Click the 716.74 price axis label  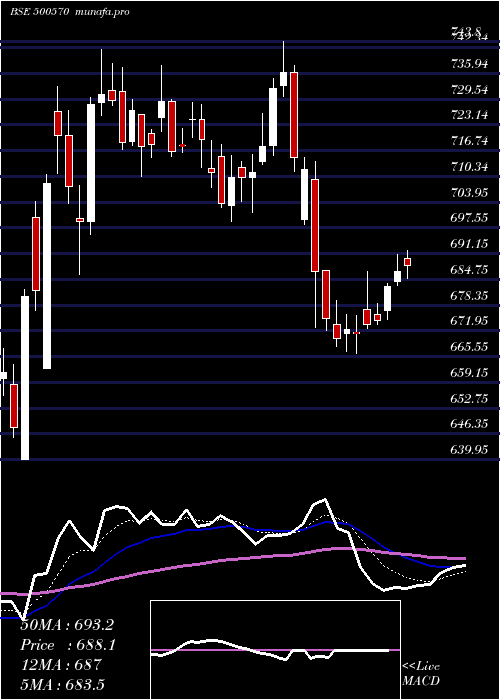(x=469, y=142)
